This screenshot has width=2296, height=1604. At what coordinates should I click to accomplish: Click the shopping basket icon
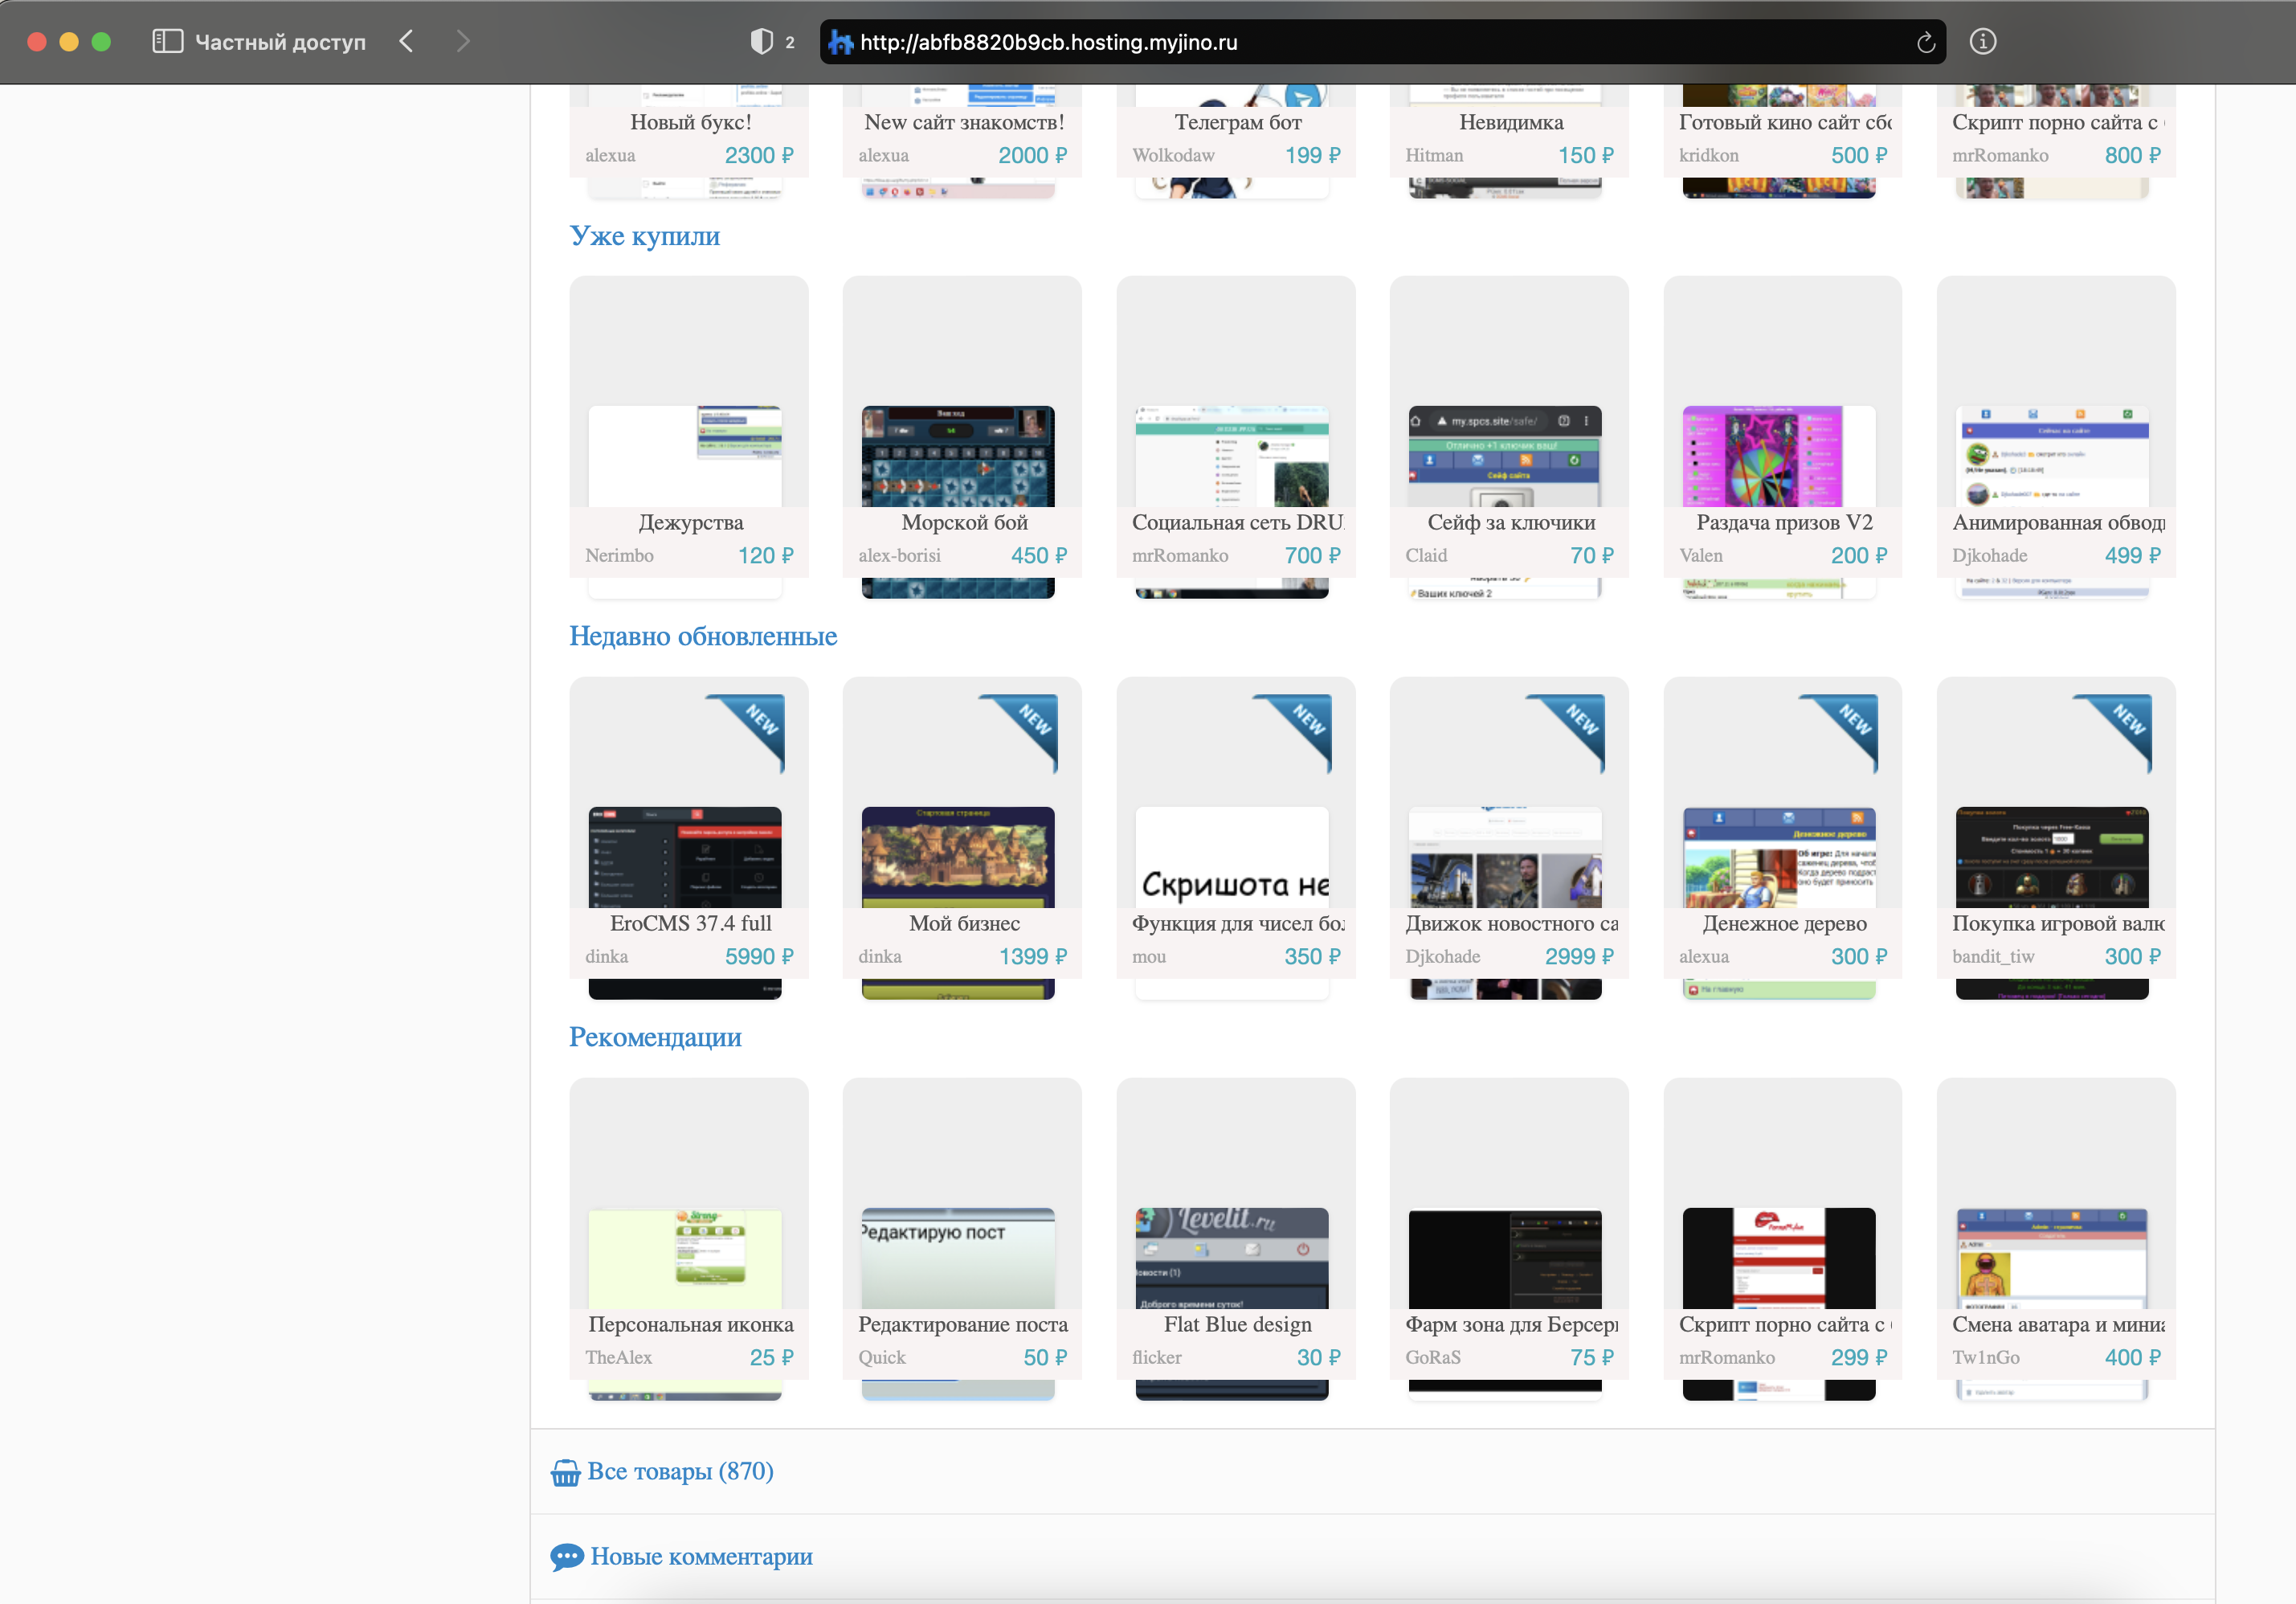click(x=565, y=1472)
